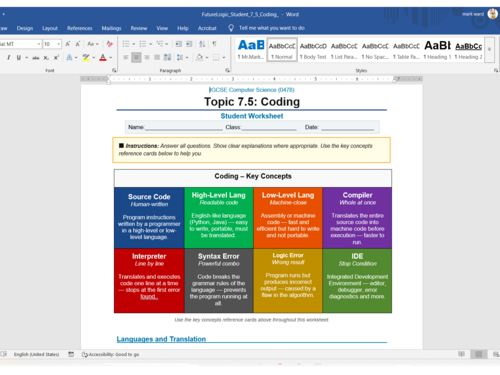
Task: Toggle show paragraph marks
Action: (x=214, y=44)
